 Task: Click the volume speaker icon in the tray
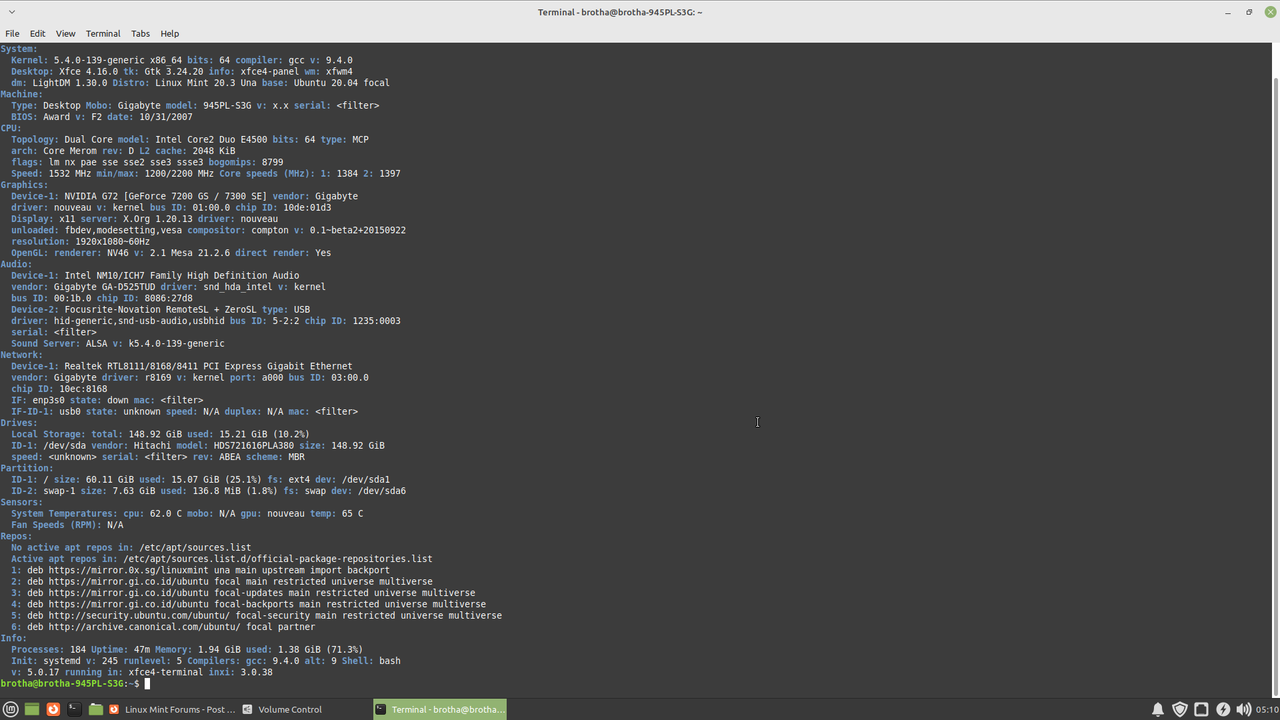pos(1242,709)
